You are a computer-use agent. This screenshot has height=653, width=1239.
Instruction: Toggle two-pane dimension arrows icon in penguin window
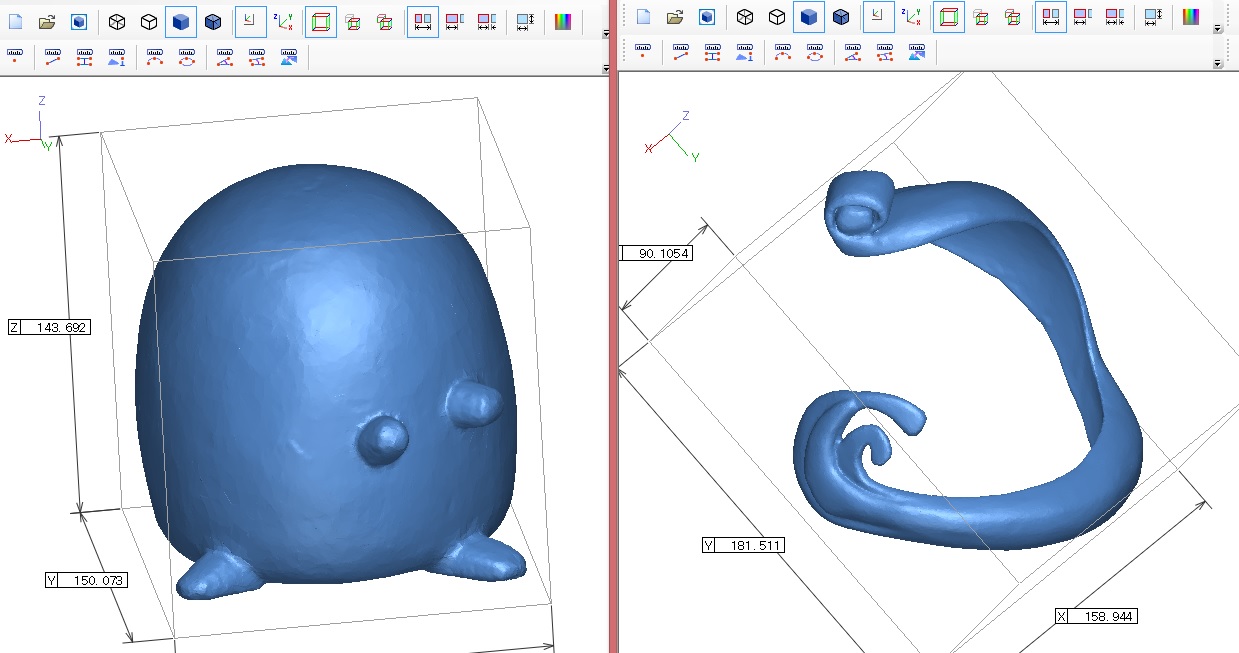coord(423,21)
